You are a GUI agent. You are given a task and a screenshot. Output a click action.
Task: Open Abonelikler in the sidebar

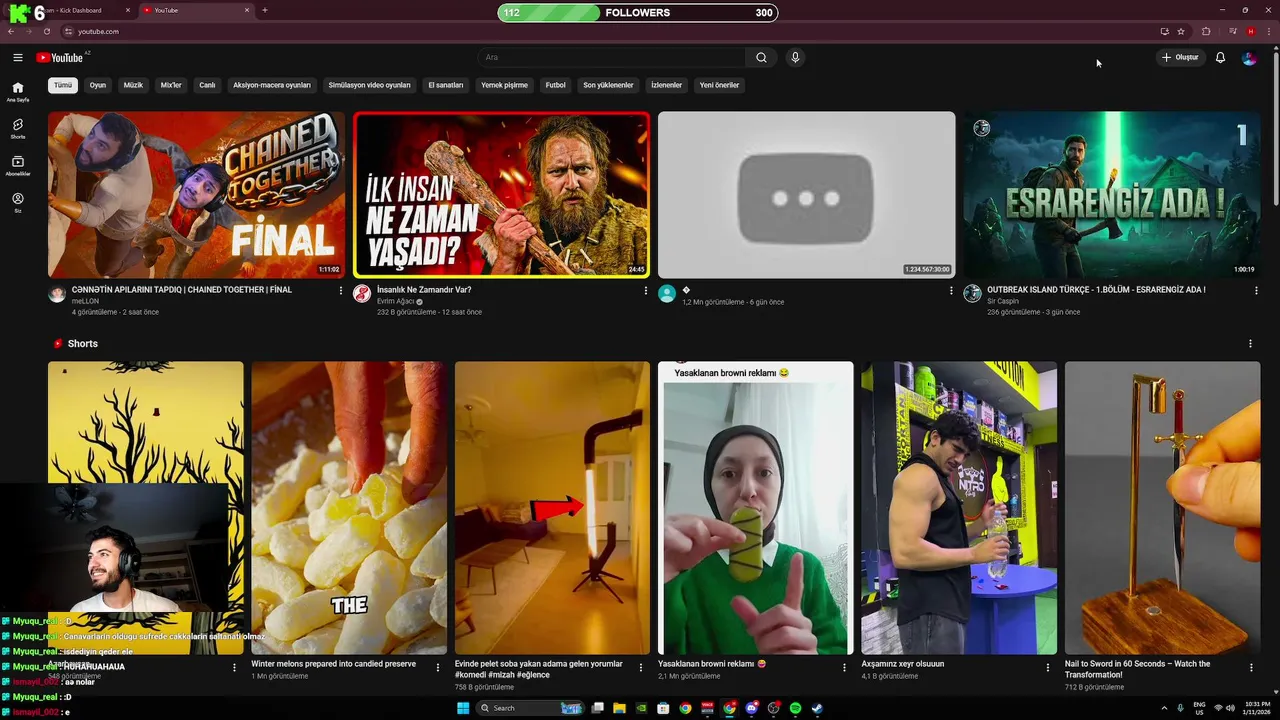click(18, 165)
